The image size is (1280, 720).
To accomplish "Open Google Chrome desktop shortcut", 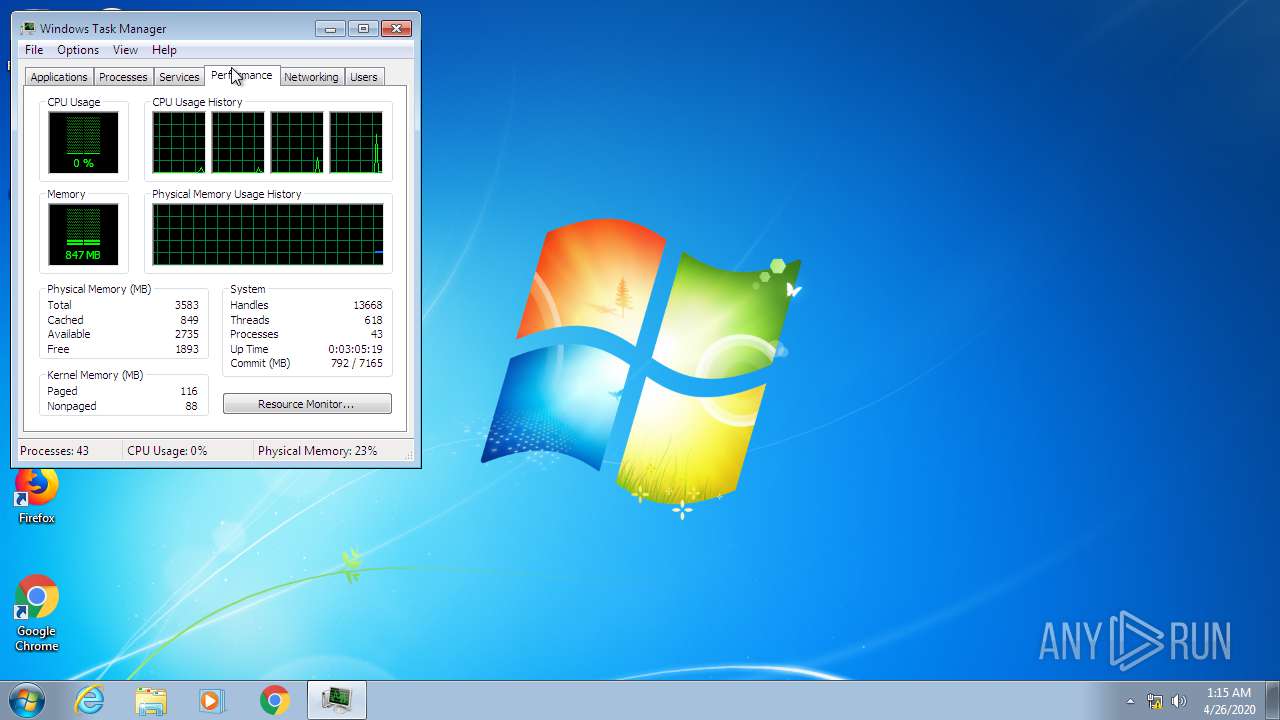I will point(37,613).
